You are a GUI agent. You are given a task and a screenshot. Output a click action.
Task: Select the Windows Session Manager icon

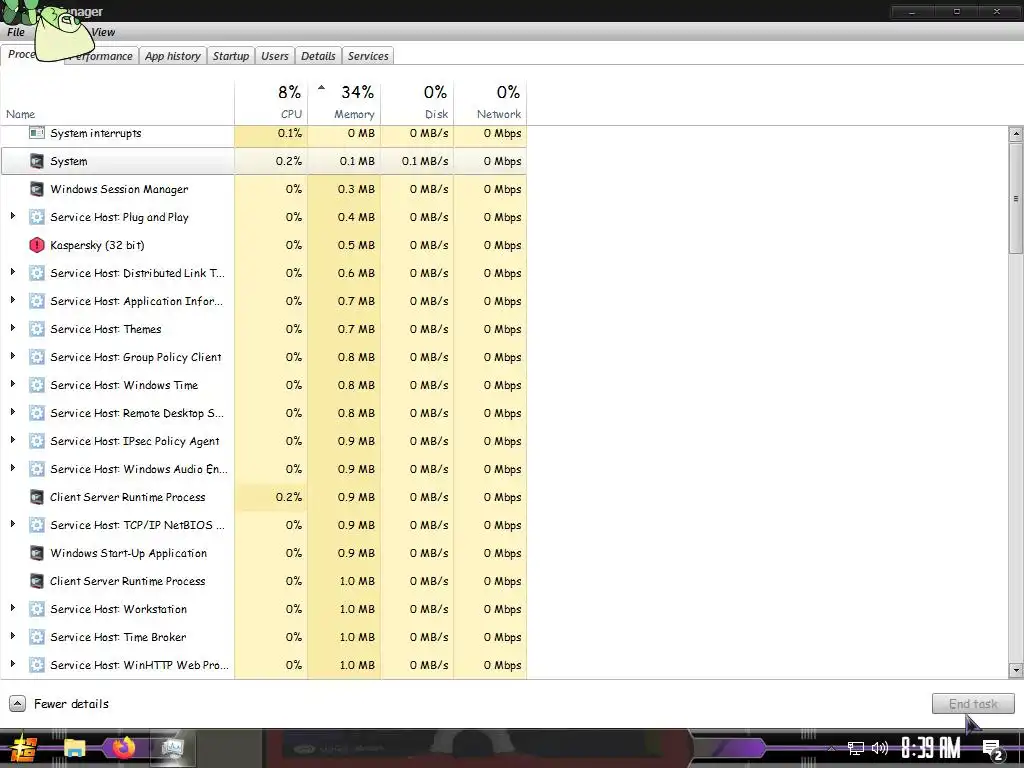(x=37, y=189)
